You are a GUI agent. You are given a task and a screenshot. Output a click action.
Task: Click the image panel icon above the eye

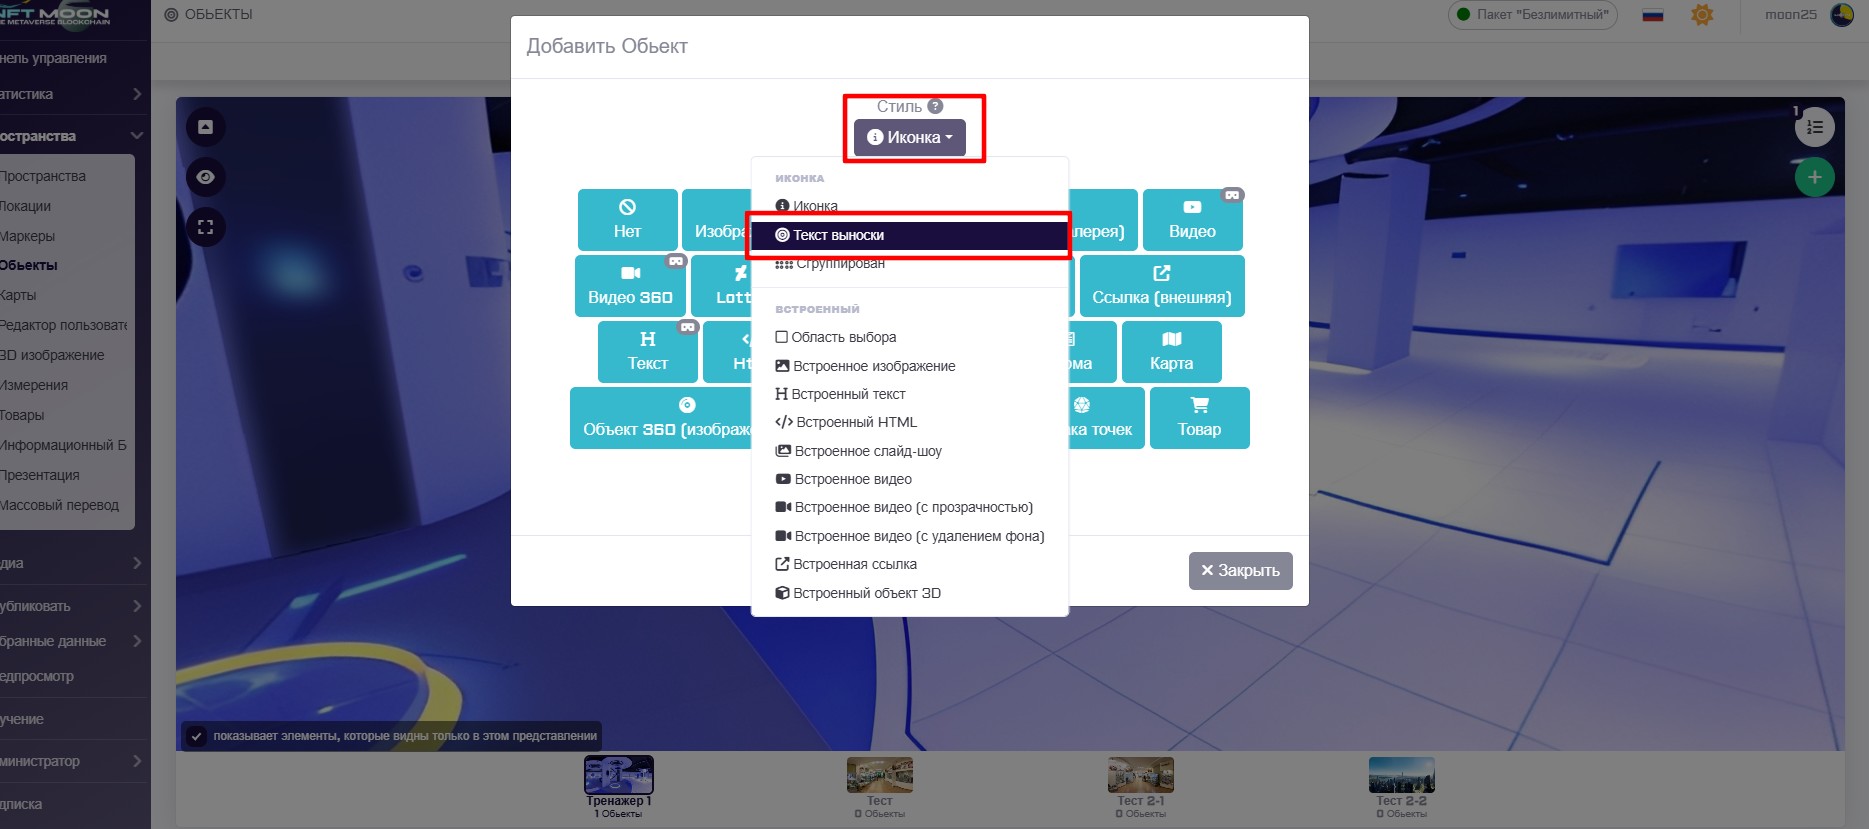point(206,127)
